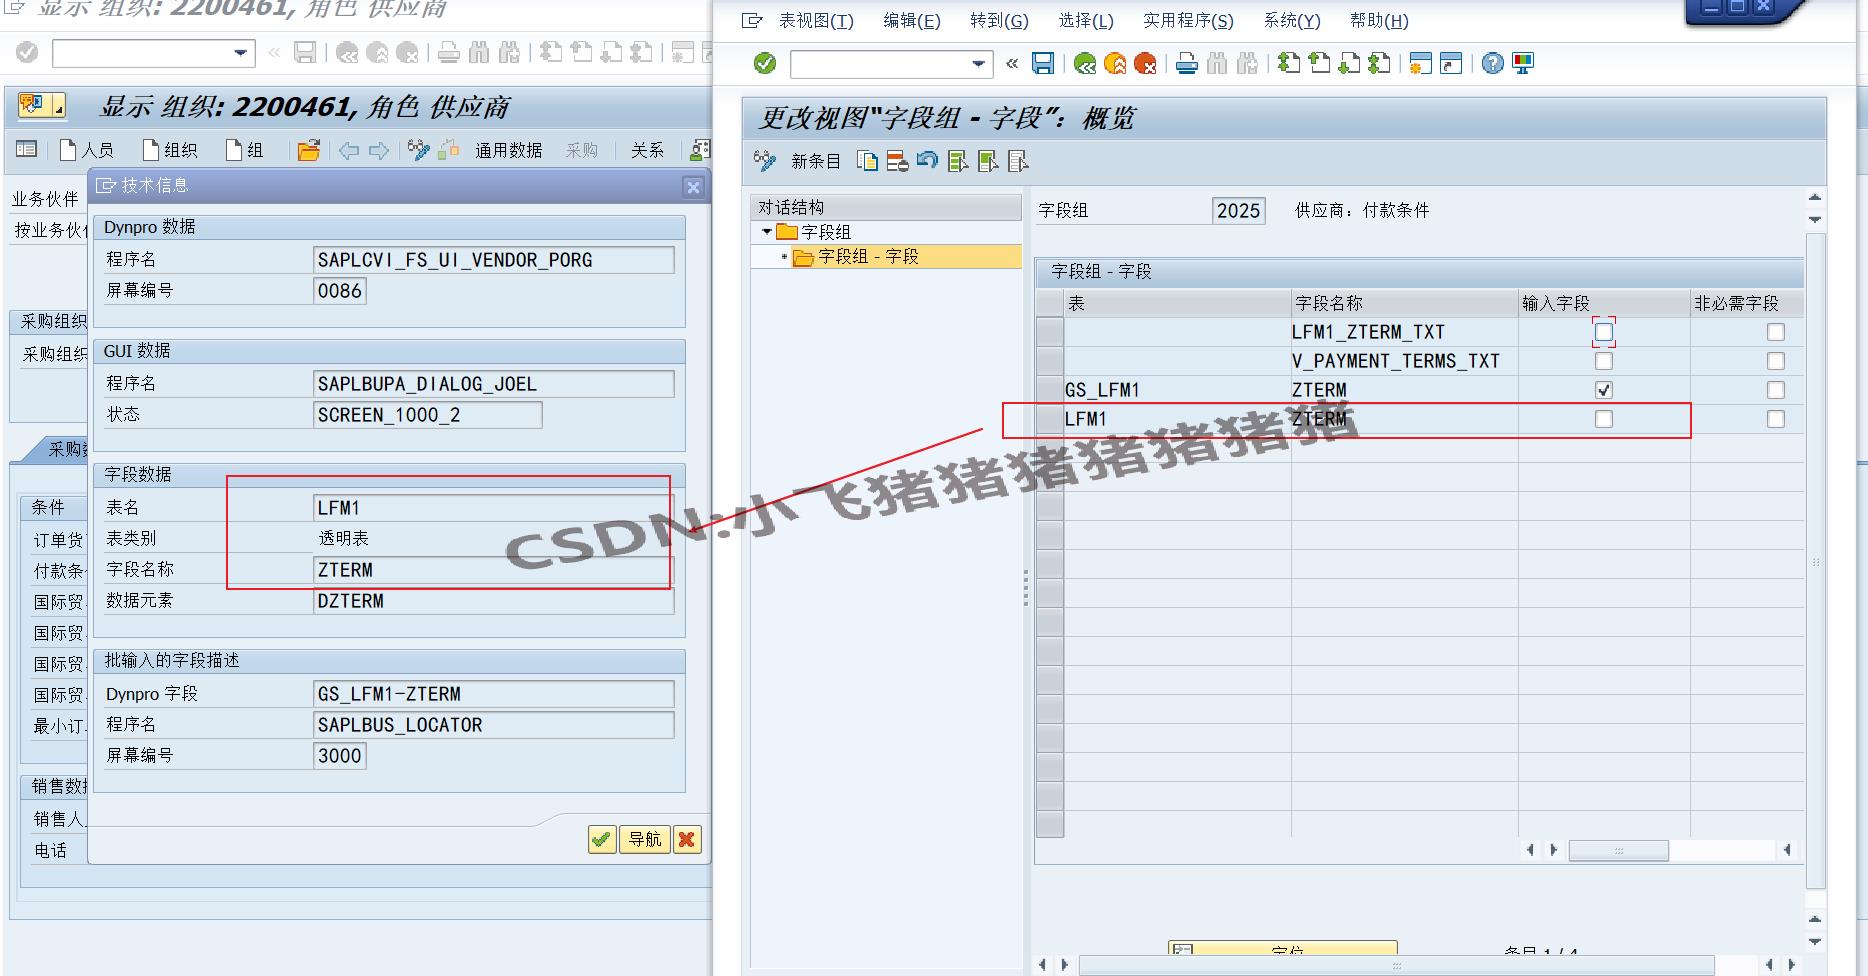Click the Select Block icon in view toolbar

pos(988,161)
